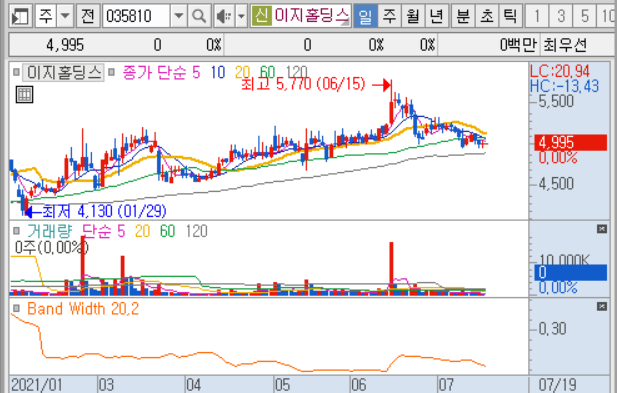
Task: Click the 이지홀딩스 chart legend label
Action: 63,72
